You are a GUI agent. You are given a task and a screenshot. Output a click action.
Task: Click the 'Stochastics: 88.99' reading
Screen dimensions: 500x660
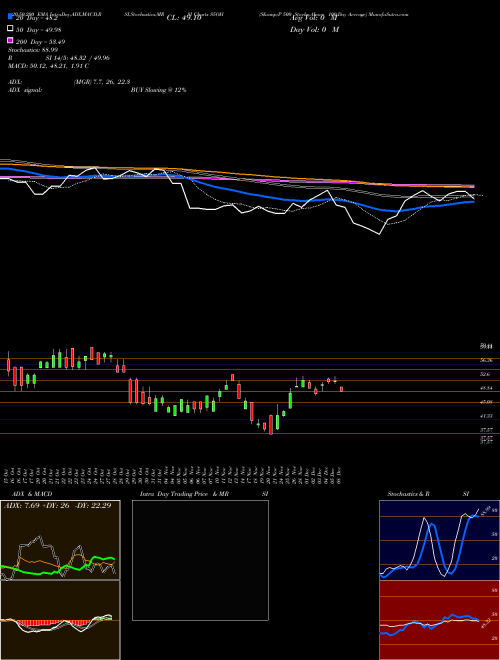(33, 50)
